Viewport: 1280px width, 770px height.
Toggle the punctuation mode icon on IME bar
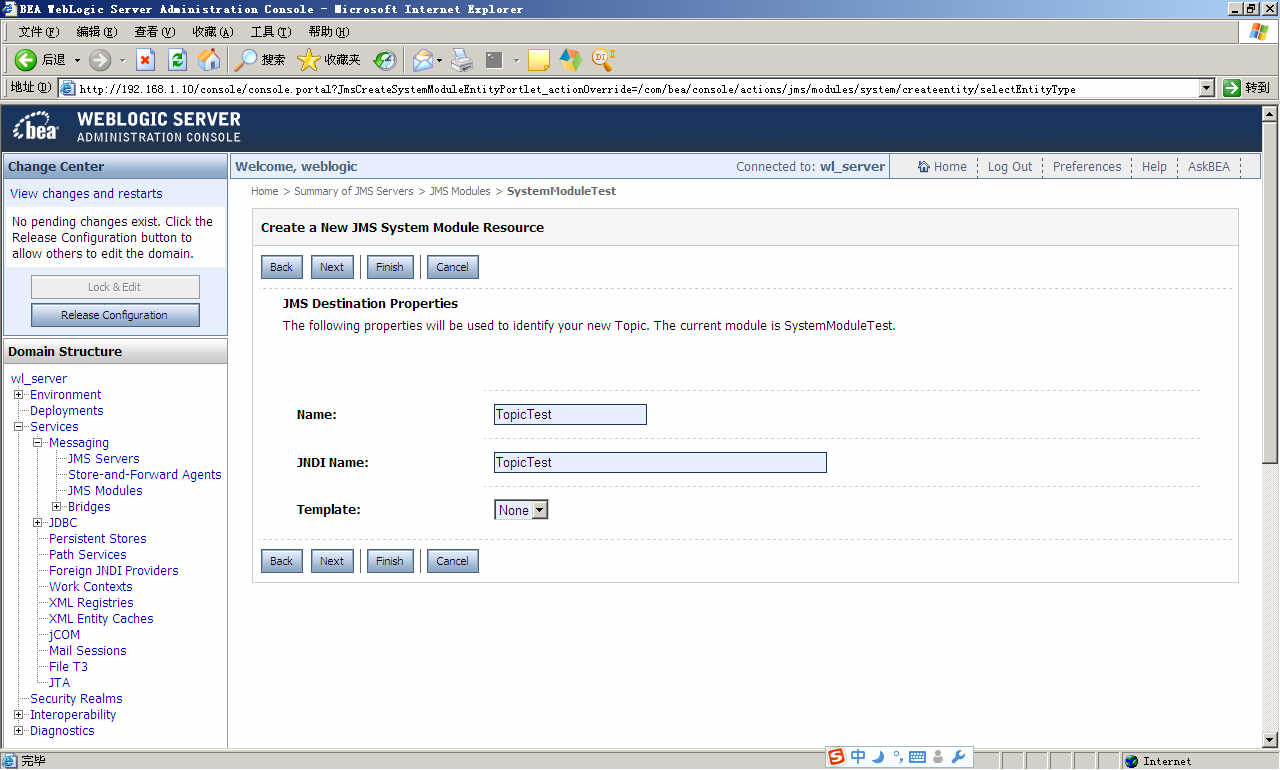(x=898, y=757)
